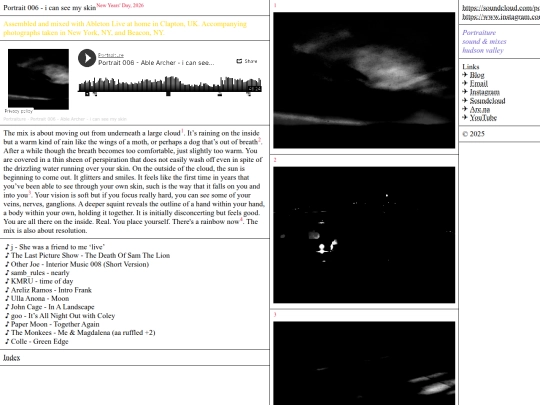Click track 'Other Joe - Interior Music 008'
The image size is (540, 405).
pos(80,264)
